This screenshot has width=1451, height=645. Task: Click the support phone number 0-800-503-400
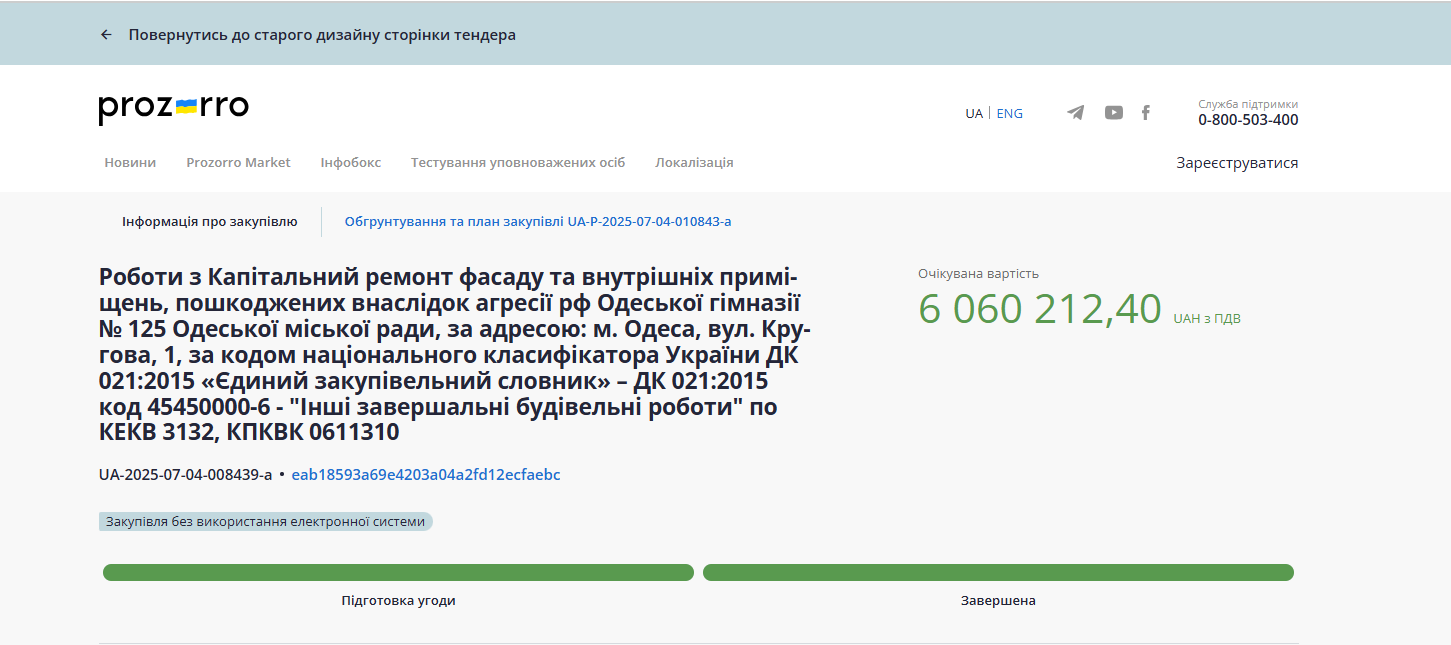coord(1247,120)
